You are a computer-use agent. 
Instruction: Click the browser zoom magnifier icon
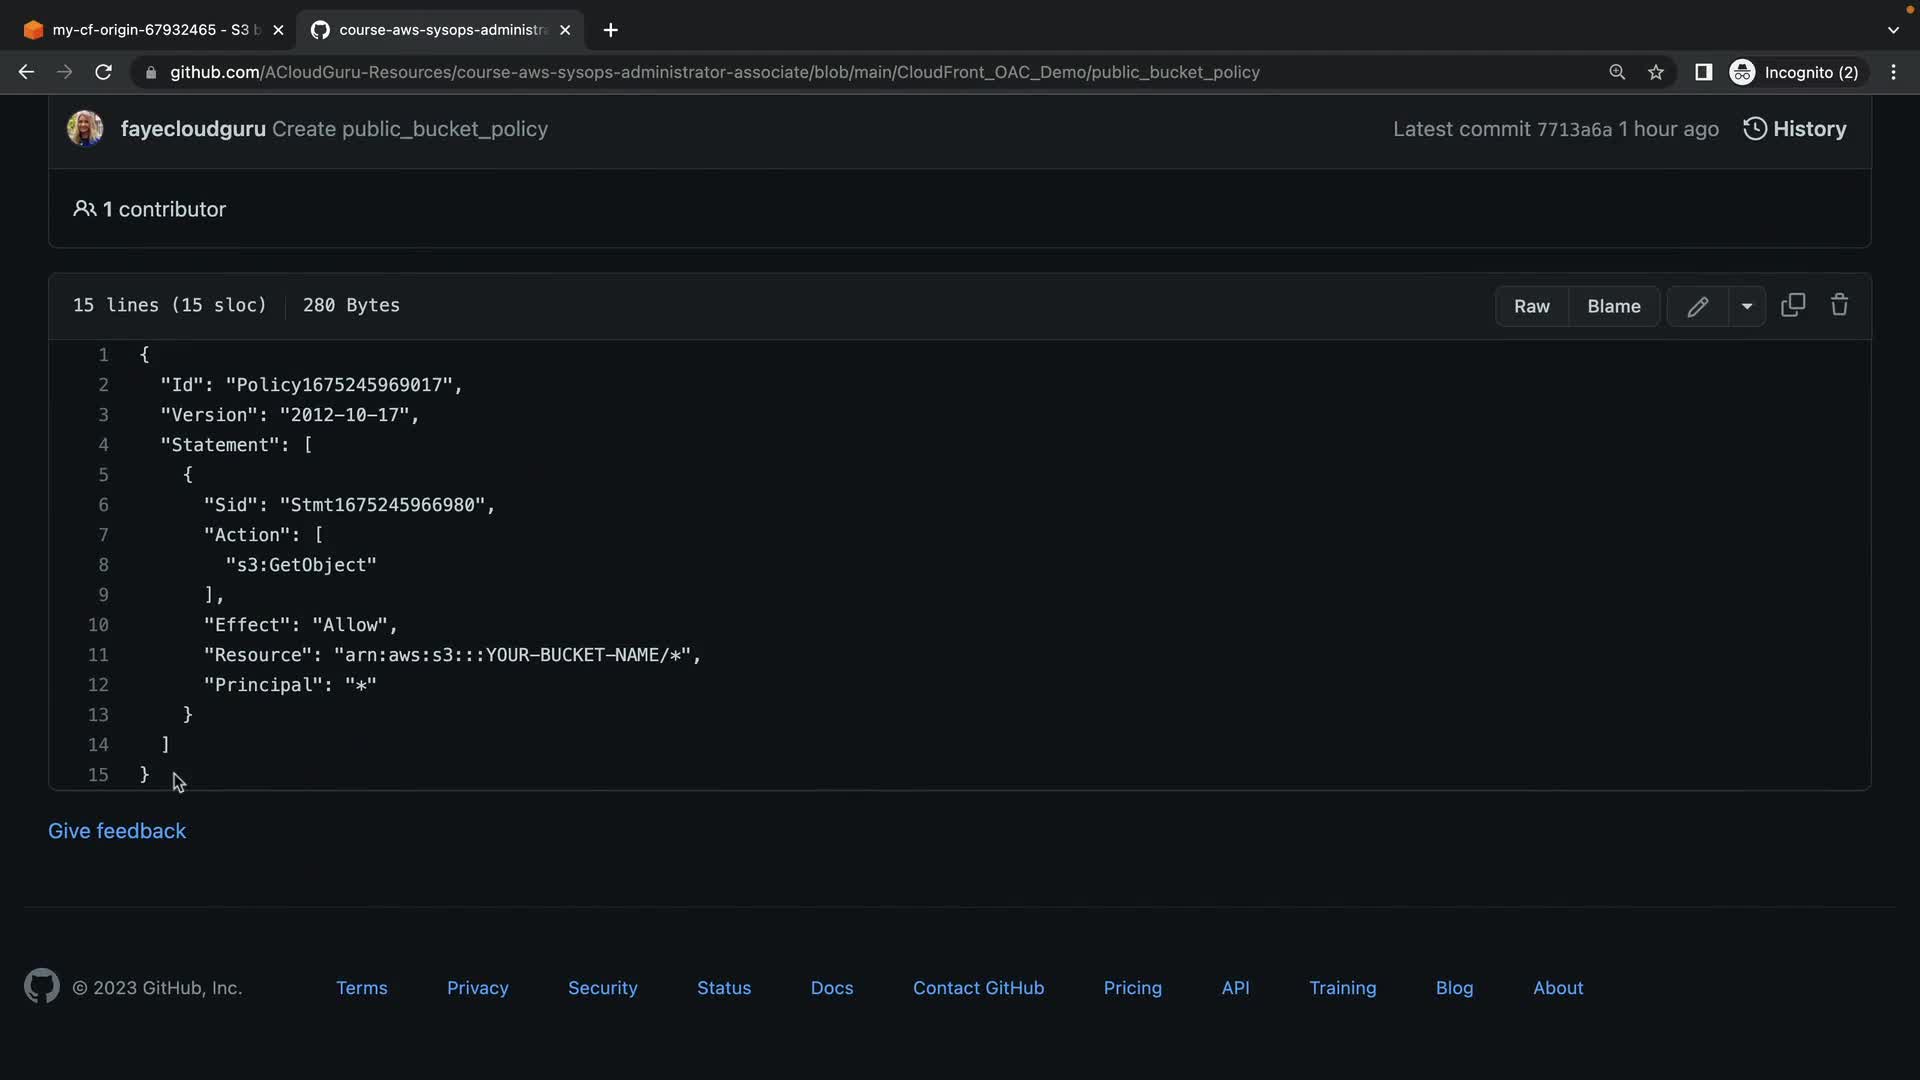[1617, 72]
